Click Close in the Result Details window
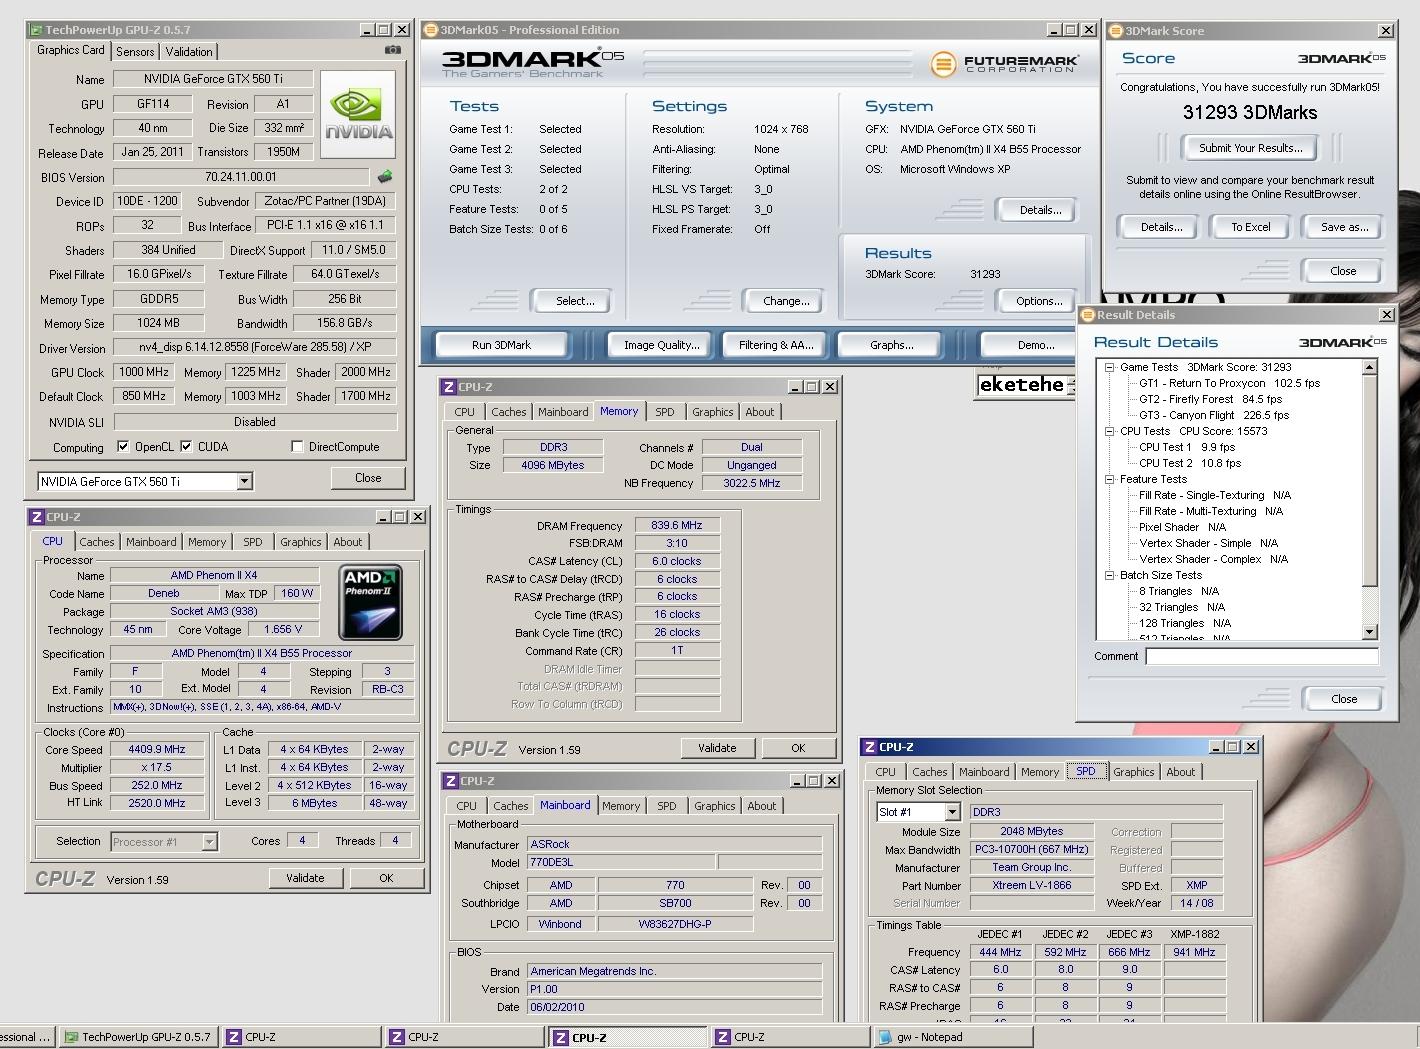 [x=1344, y=699]
